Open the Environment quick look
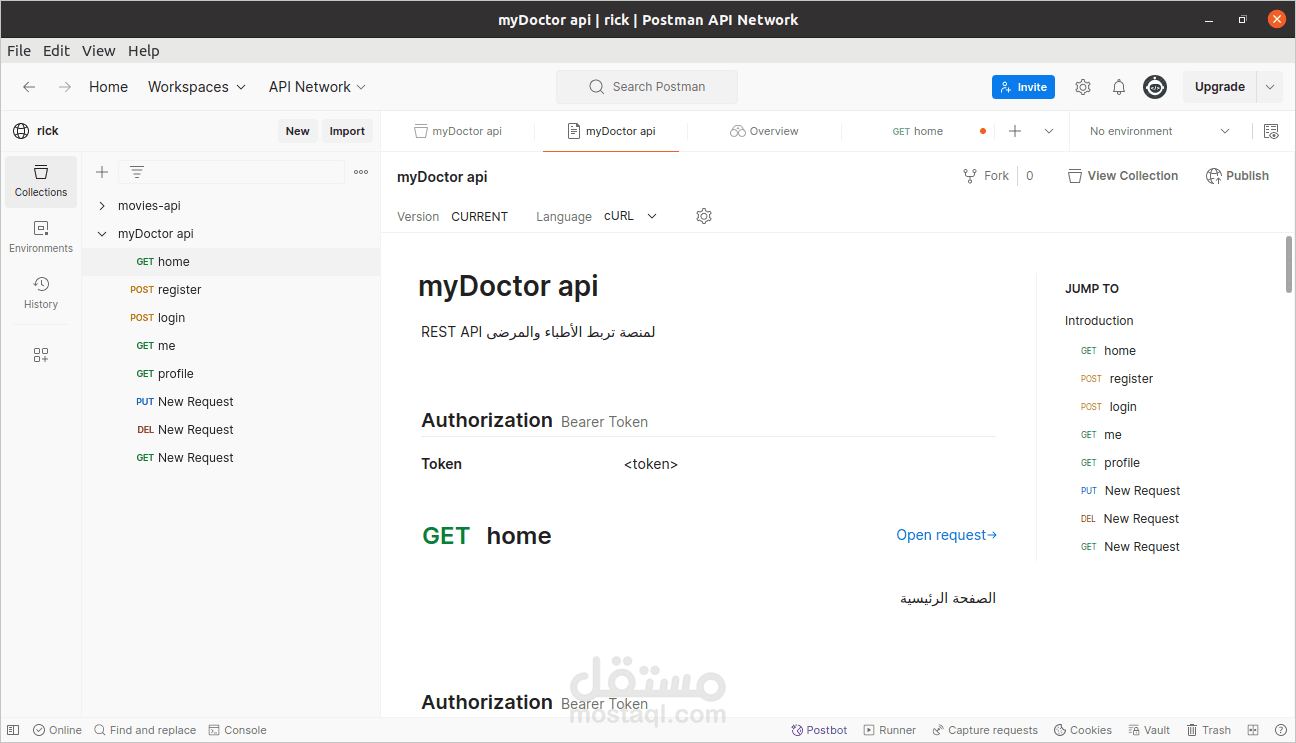Viewport: 1296px width, 743px height. coord(1271,131)
